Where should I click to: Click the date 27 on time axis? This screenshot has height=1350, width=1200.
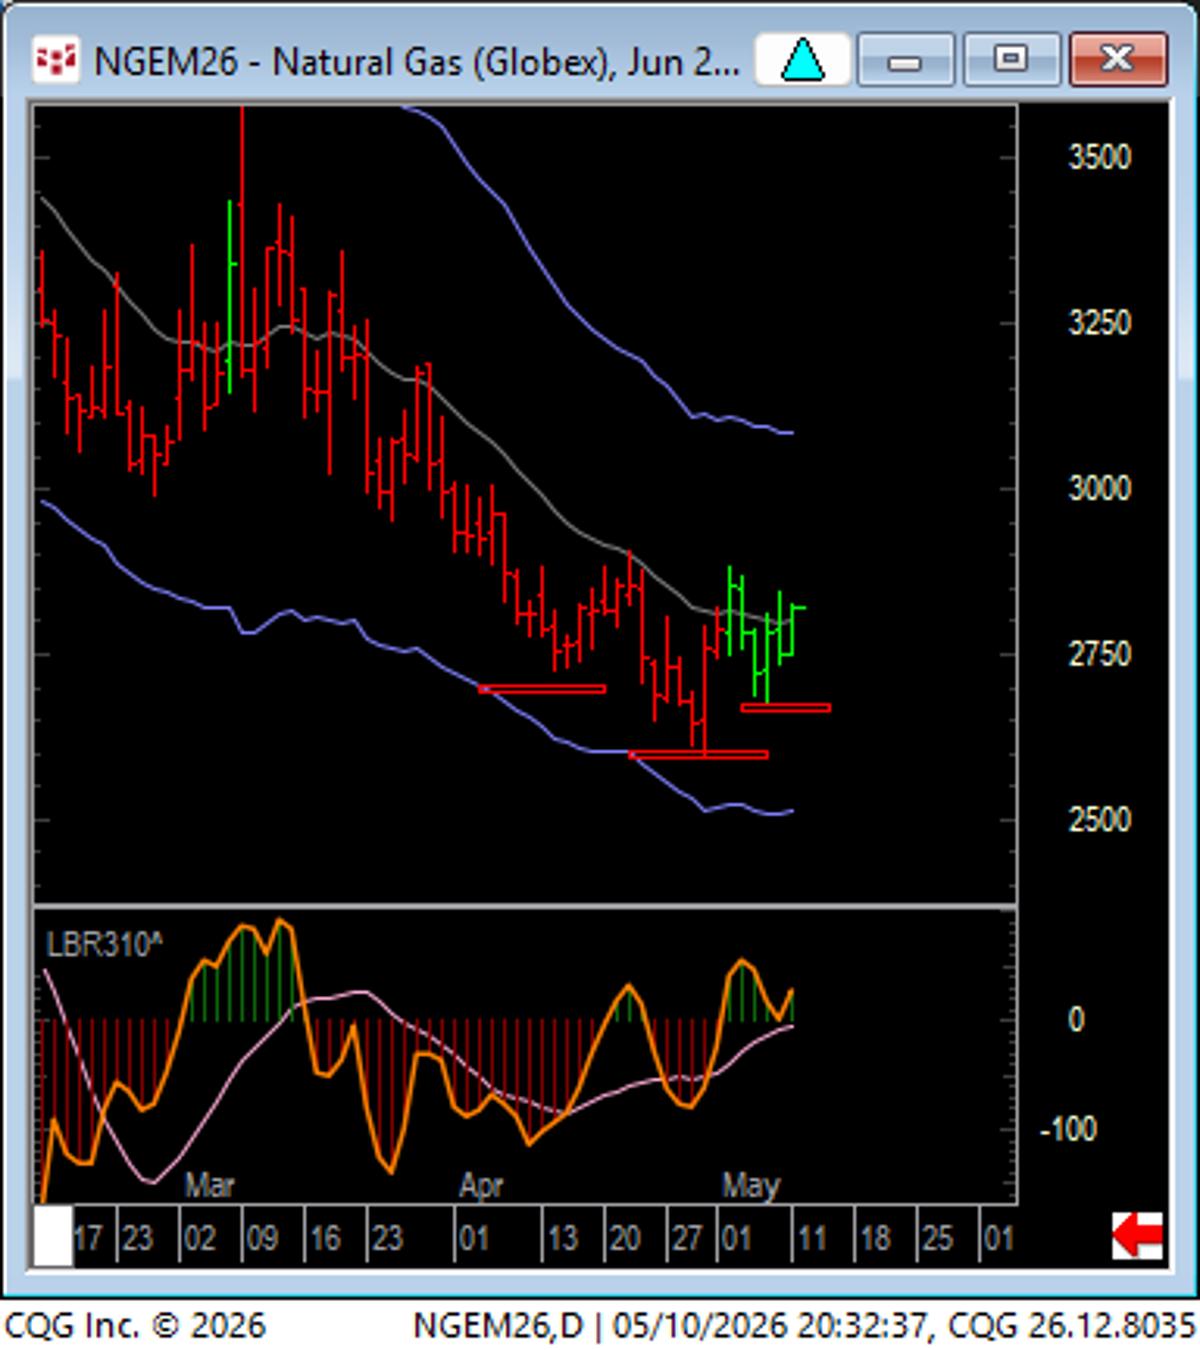click(687, 1239)
